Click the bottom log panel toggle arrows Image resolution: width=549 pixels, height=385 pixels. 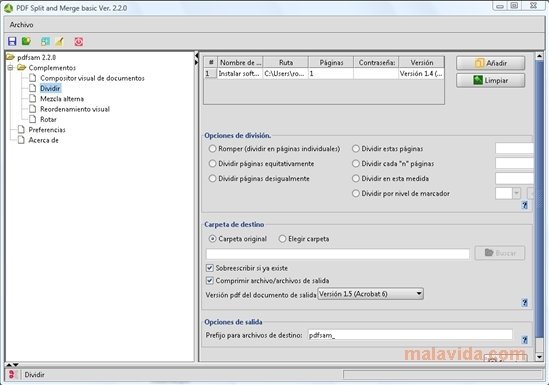point(12,365)
